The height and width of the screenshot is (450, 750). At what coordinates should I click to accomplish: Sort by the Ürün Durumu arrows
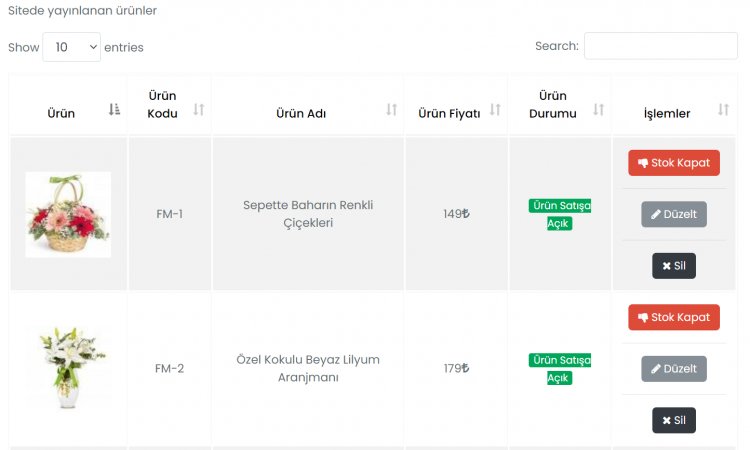click(x=598, y=110)
